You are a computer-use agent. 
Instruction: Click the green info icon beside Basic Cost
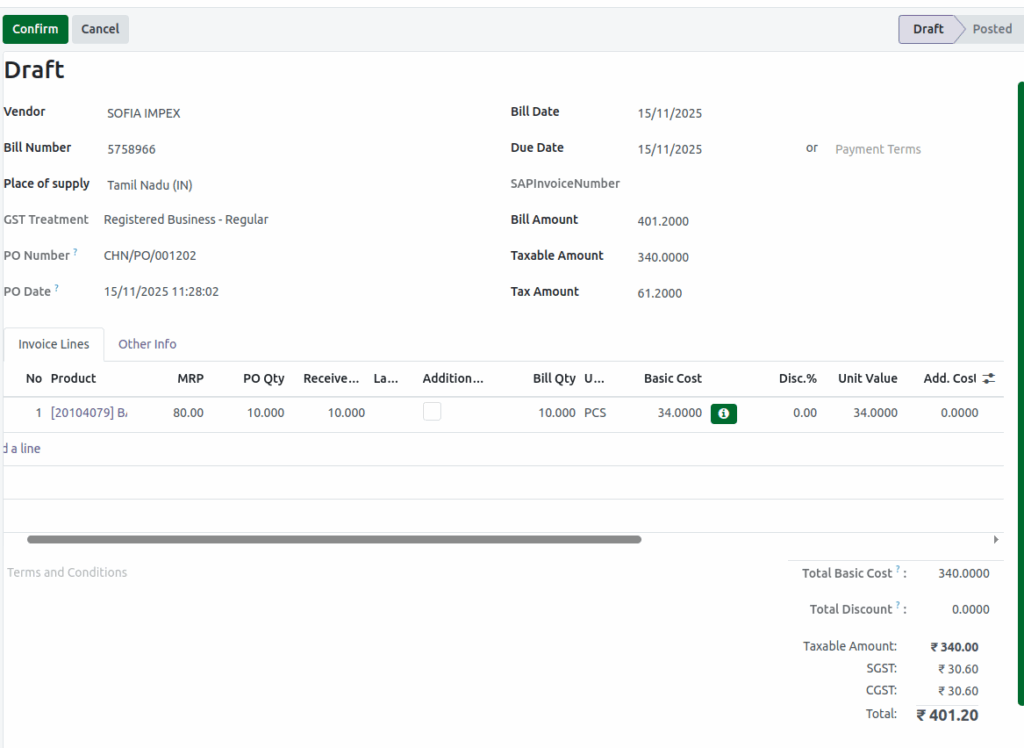point(723,413)
